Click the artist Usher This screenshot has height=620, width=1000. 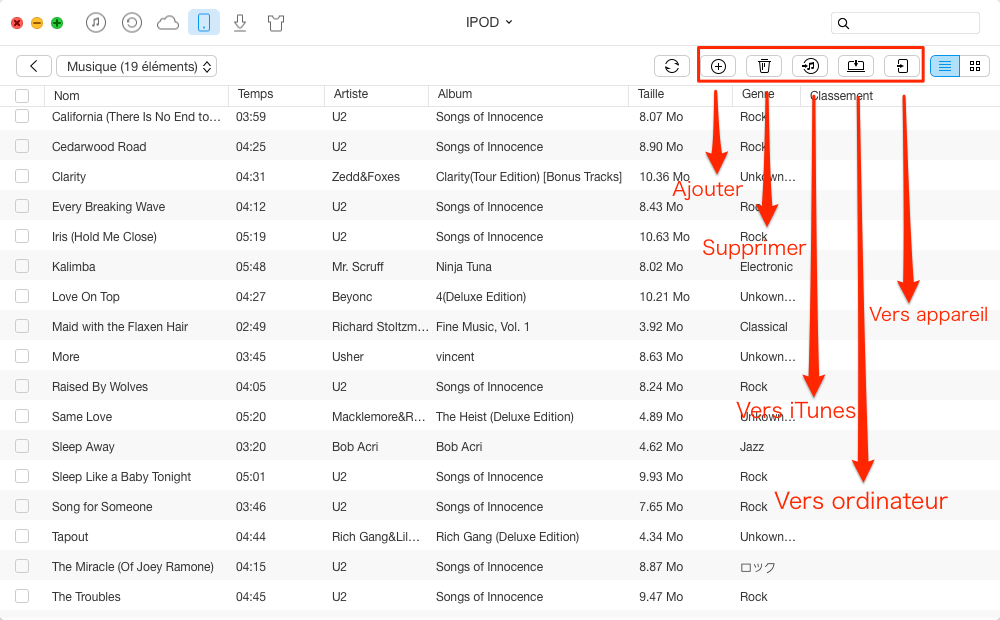tap(348, 357)
